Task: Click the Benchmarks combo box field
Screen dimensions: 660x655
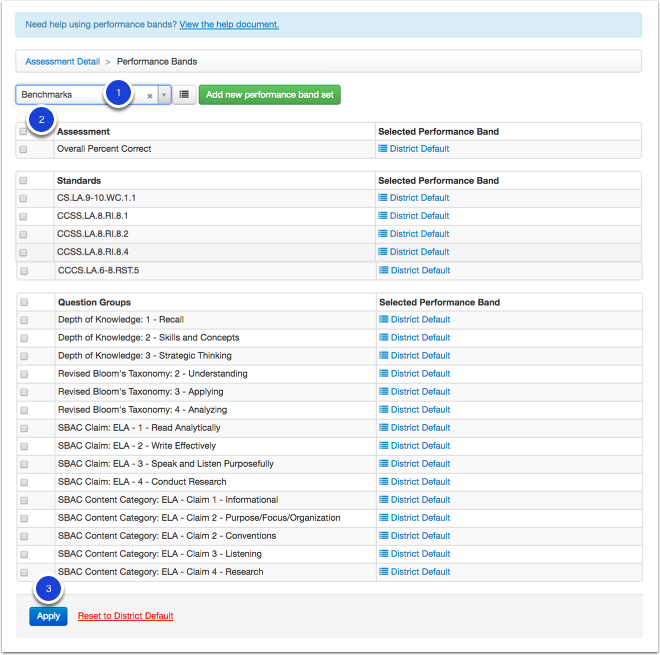Action: [x=93, y=95]
